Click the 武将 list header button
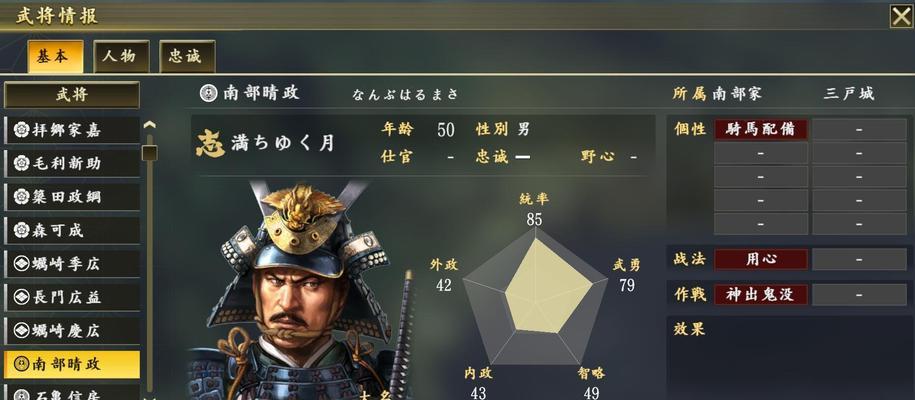Viewport: 915px width, 400px height. pos(72,95)
